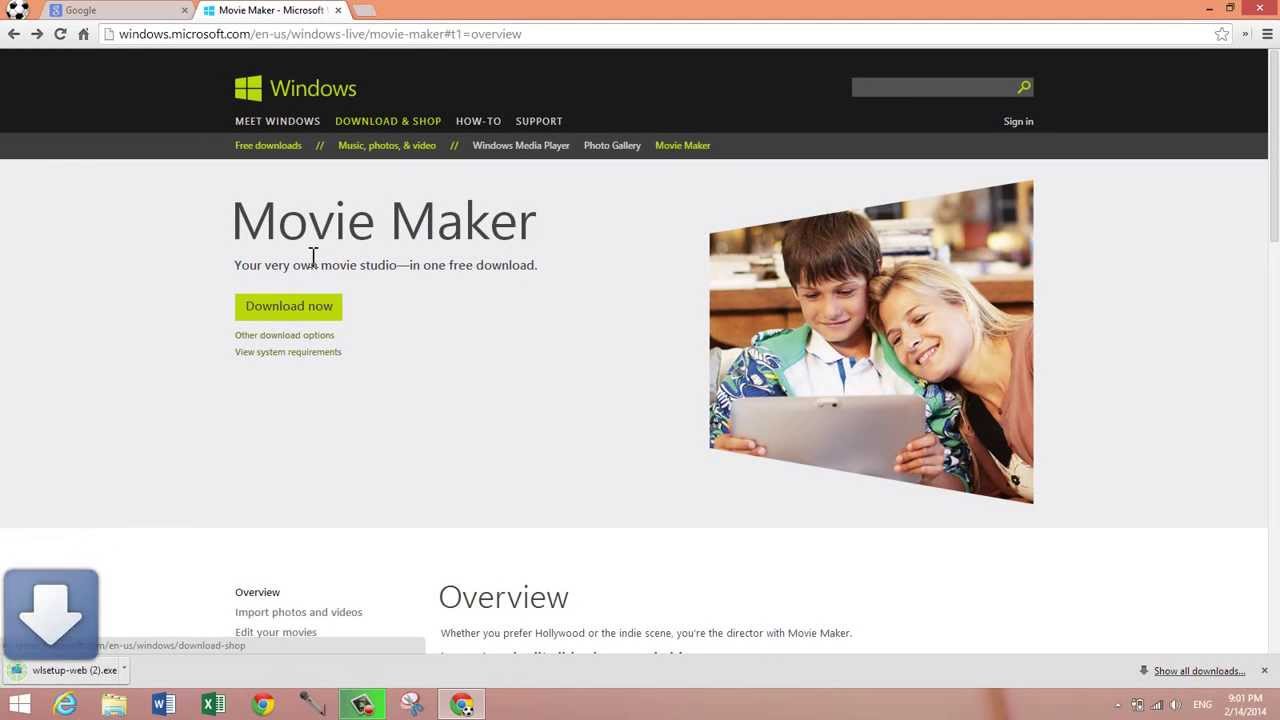Open the HOW-TO menu
1280x720 pixels.
(x=478, y=121)
